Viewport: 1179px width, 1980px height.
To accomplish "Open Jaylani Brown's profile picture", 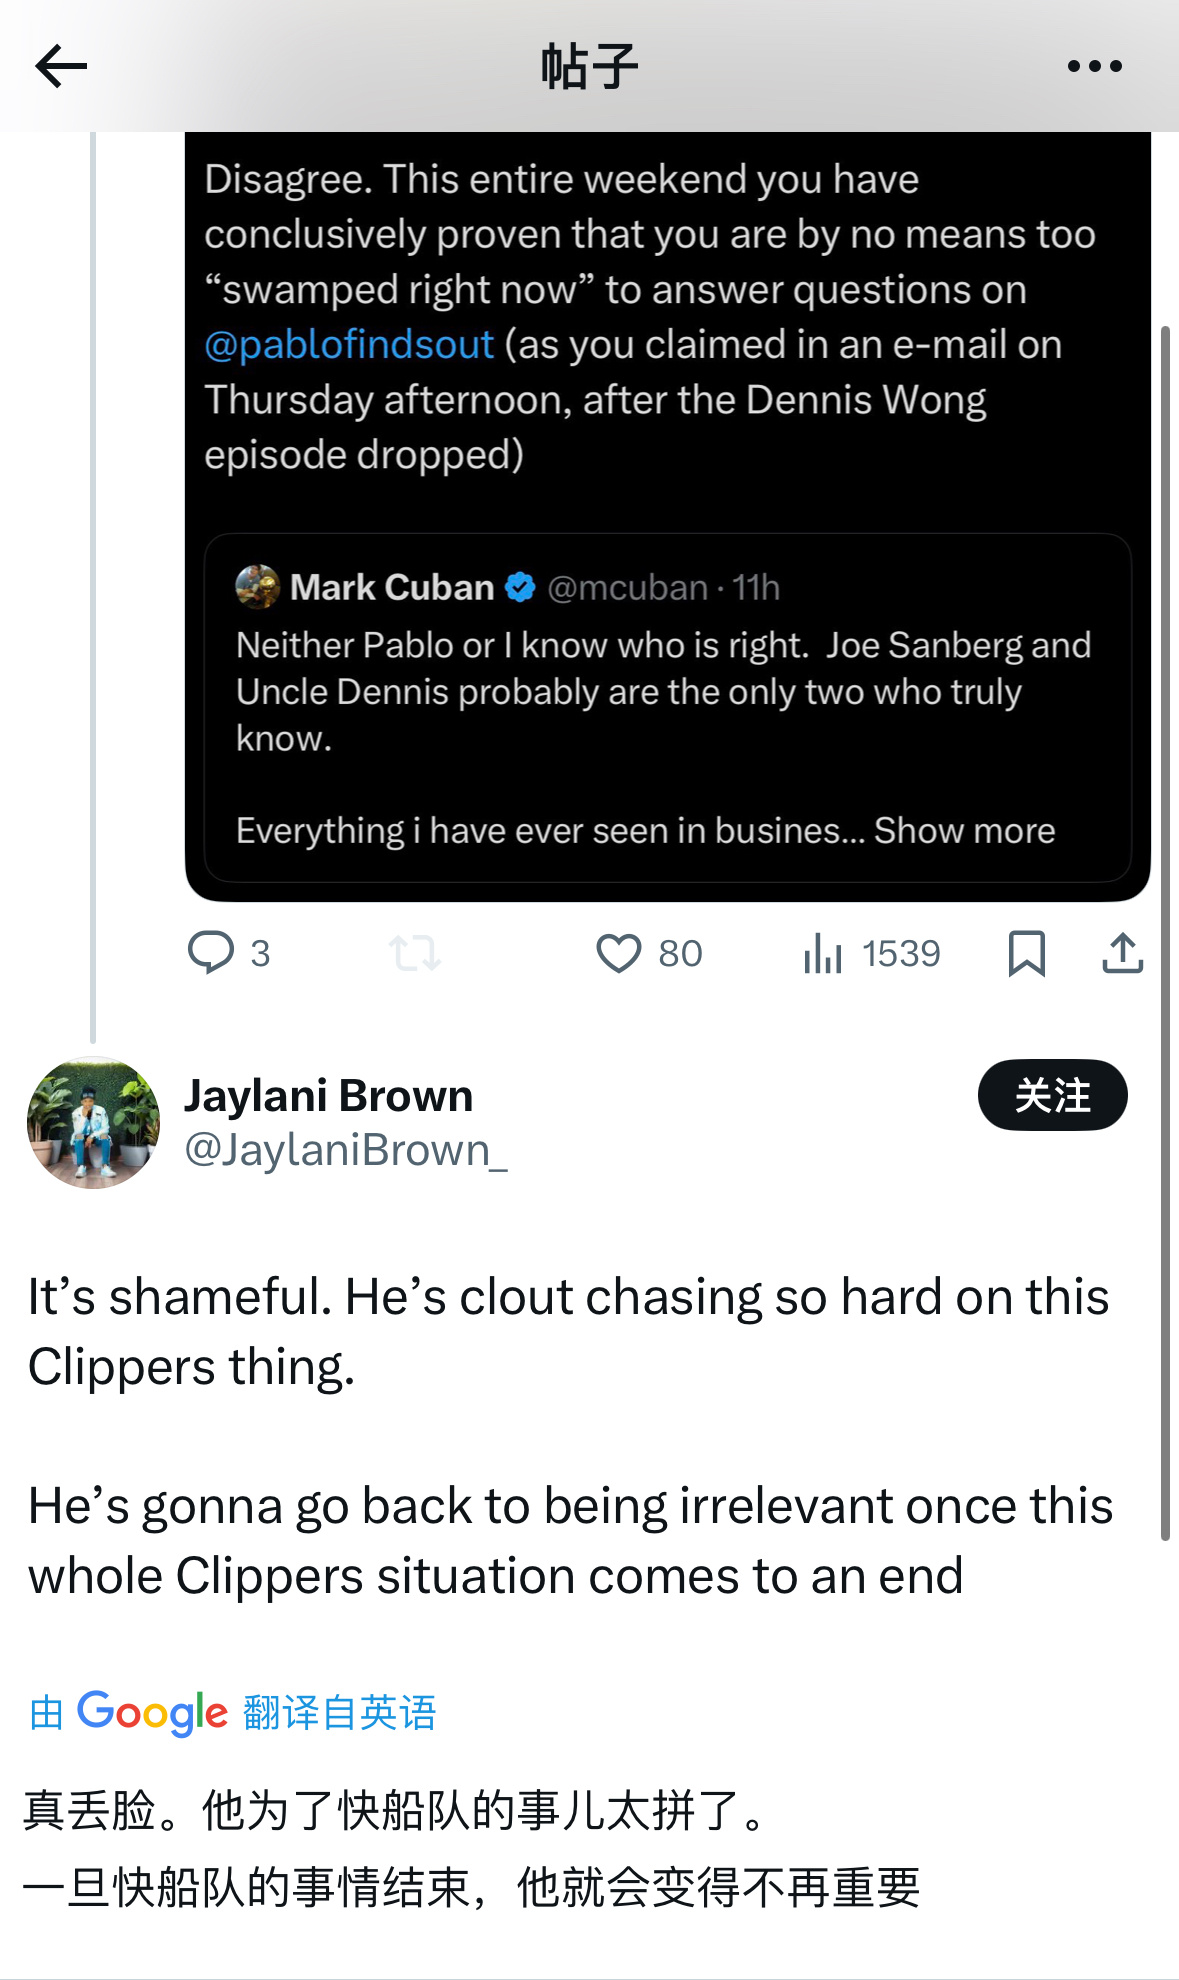I will 93,1122.
